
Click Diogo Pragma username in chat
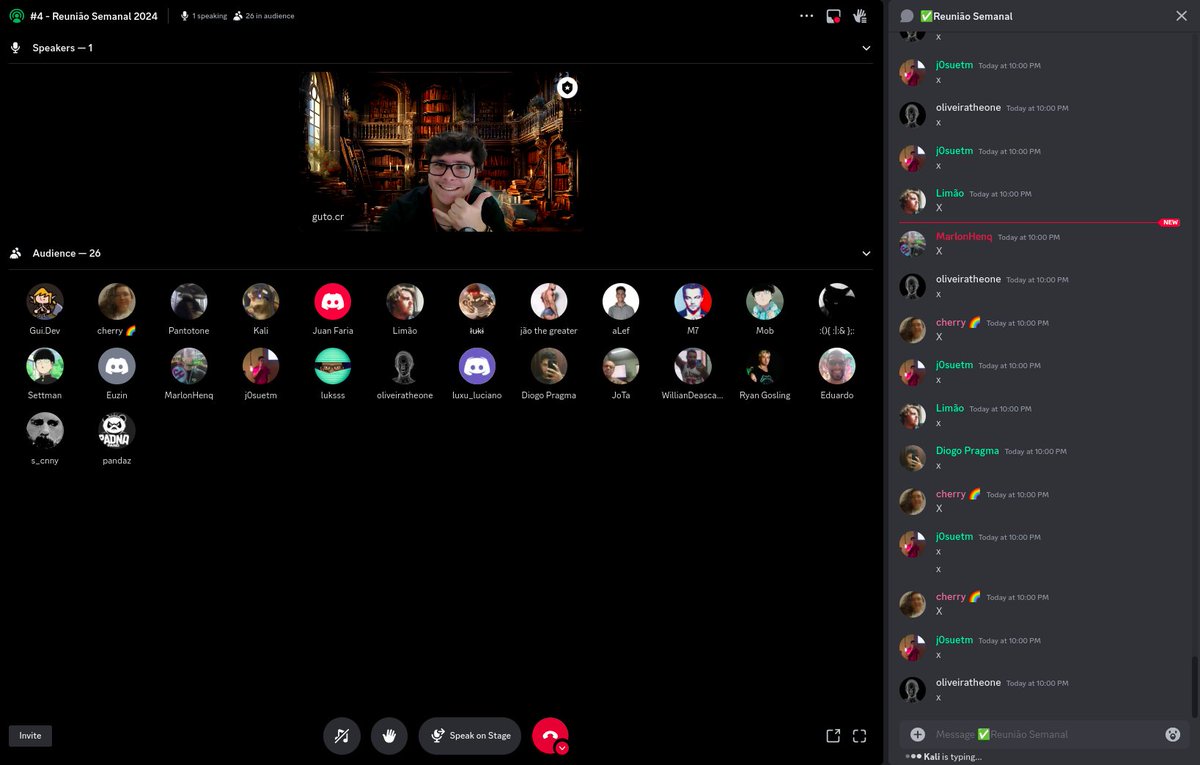click(x=967, y=451)
